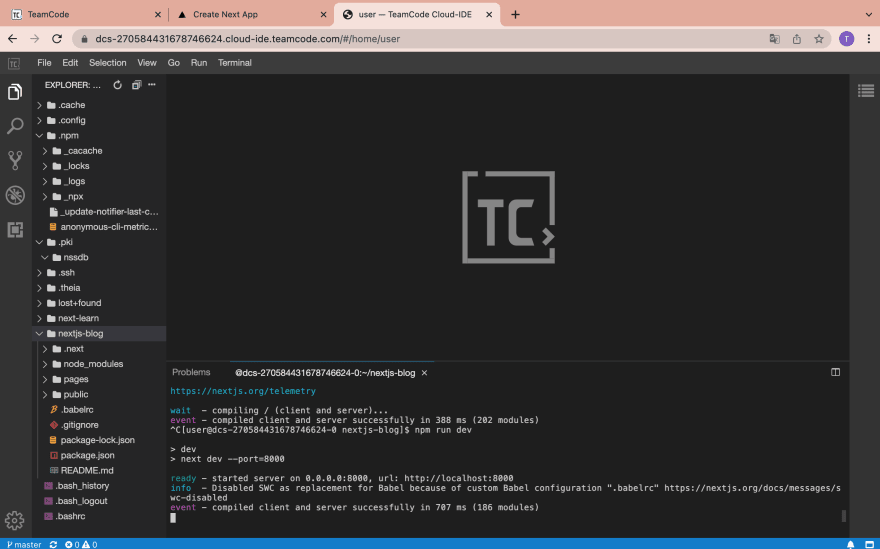Toggle the outline panel on the right
Image resolution: width=880 pixels, height=549 pixels.
[x=866, y=90]
